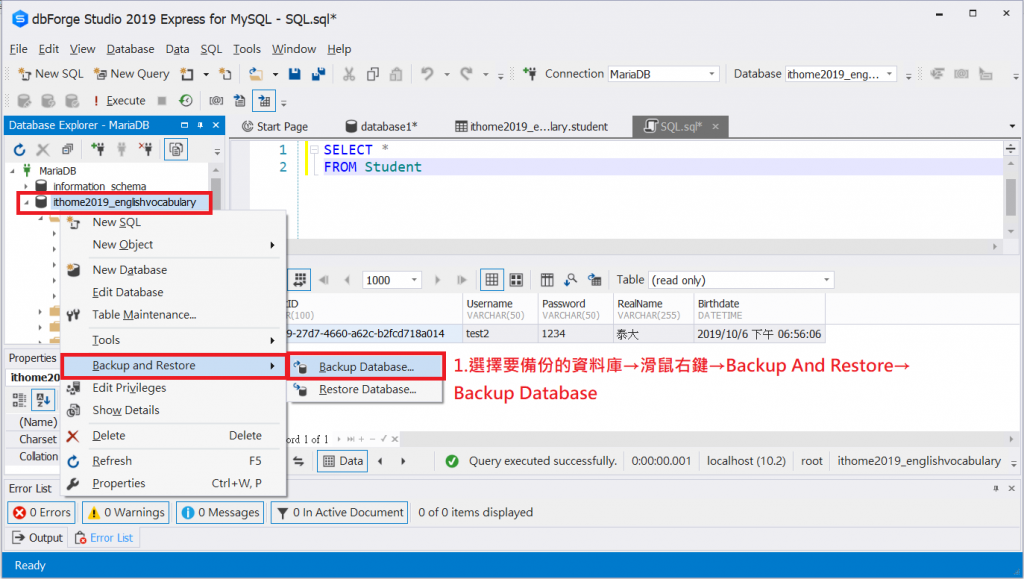This screenshot has height=579, width=1024.
Task: Click the grid view icon in results toolbar
Action: (492, 280)
